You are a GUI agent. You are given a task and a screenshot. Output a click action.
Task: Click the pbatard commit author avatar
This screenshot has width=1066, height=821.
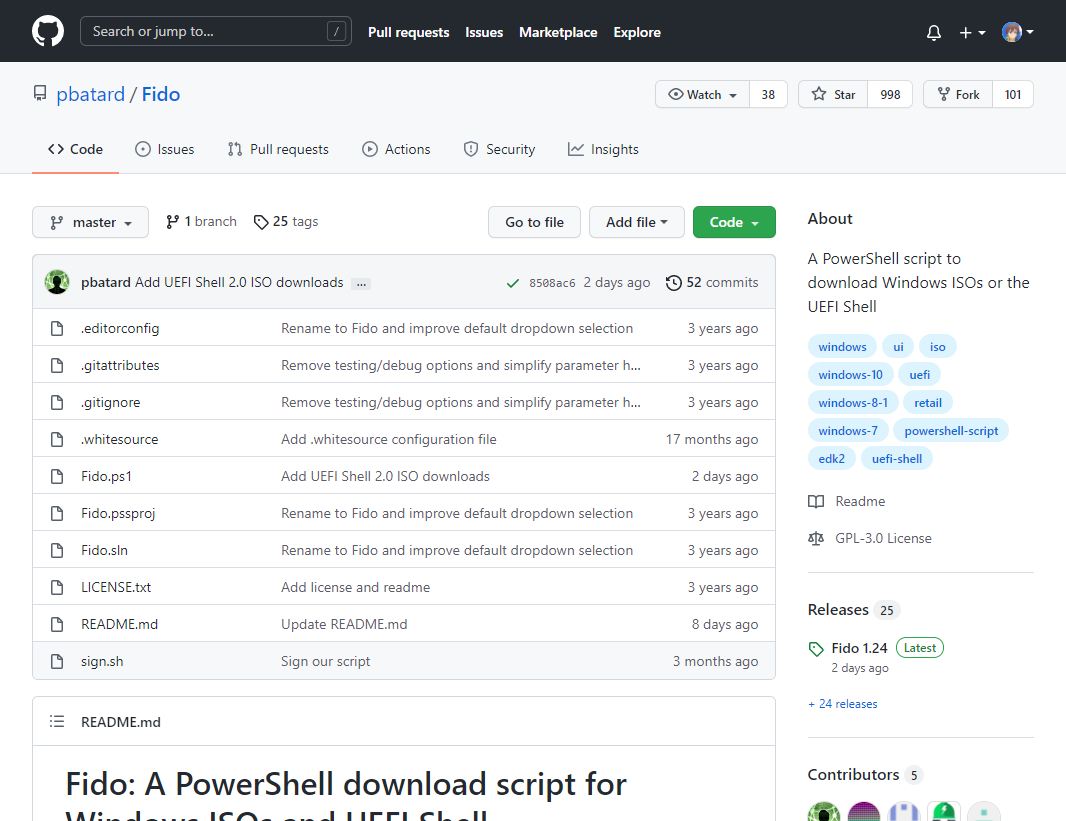(57, 282)
